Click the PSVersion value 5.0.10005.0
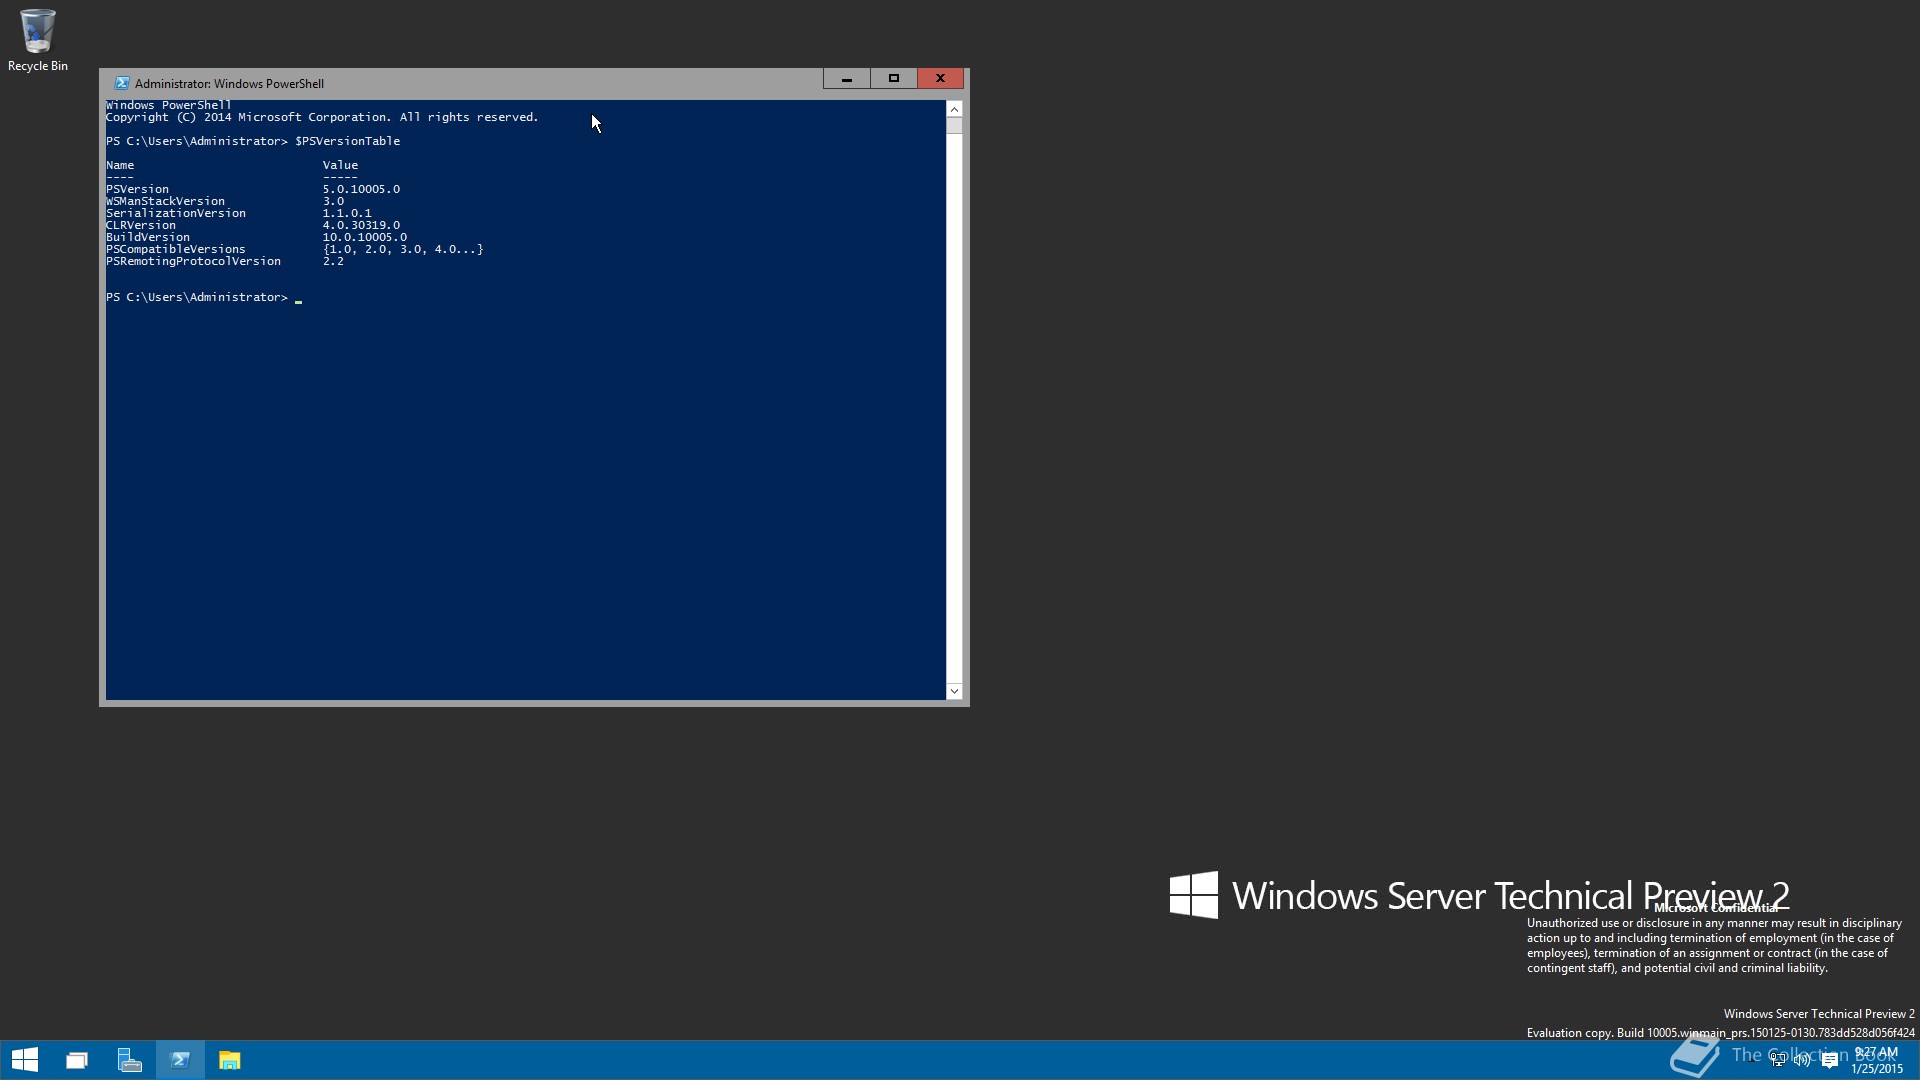 [x=361, y=189]
